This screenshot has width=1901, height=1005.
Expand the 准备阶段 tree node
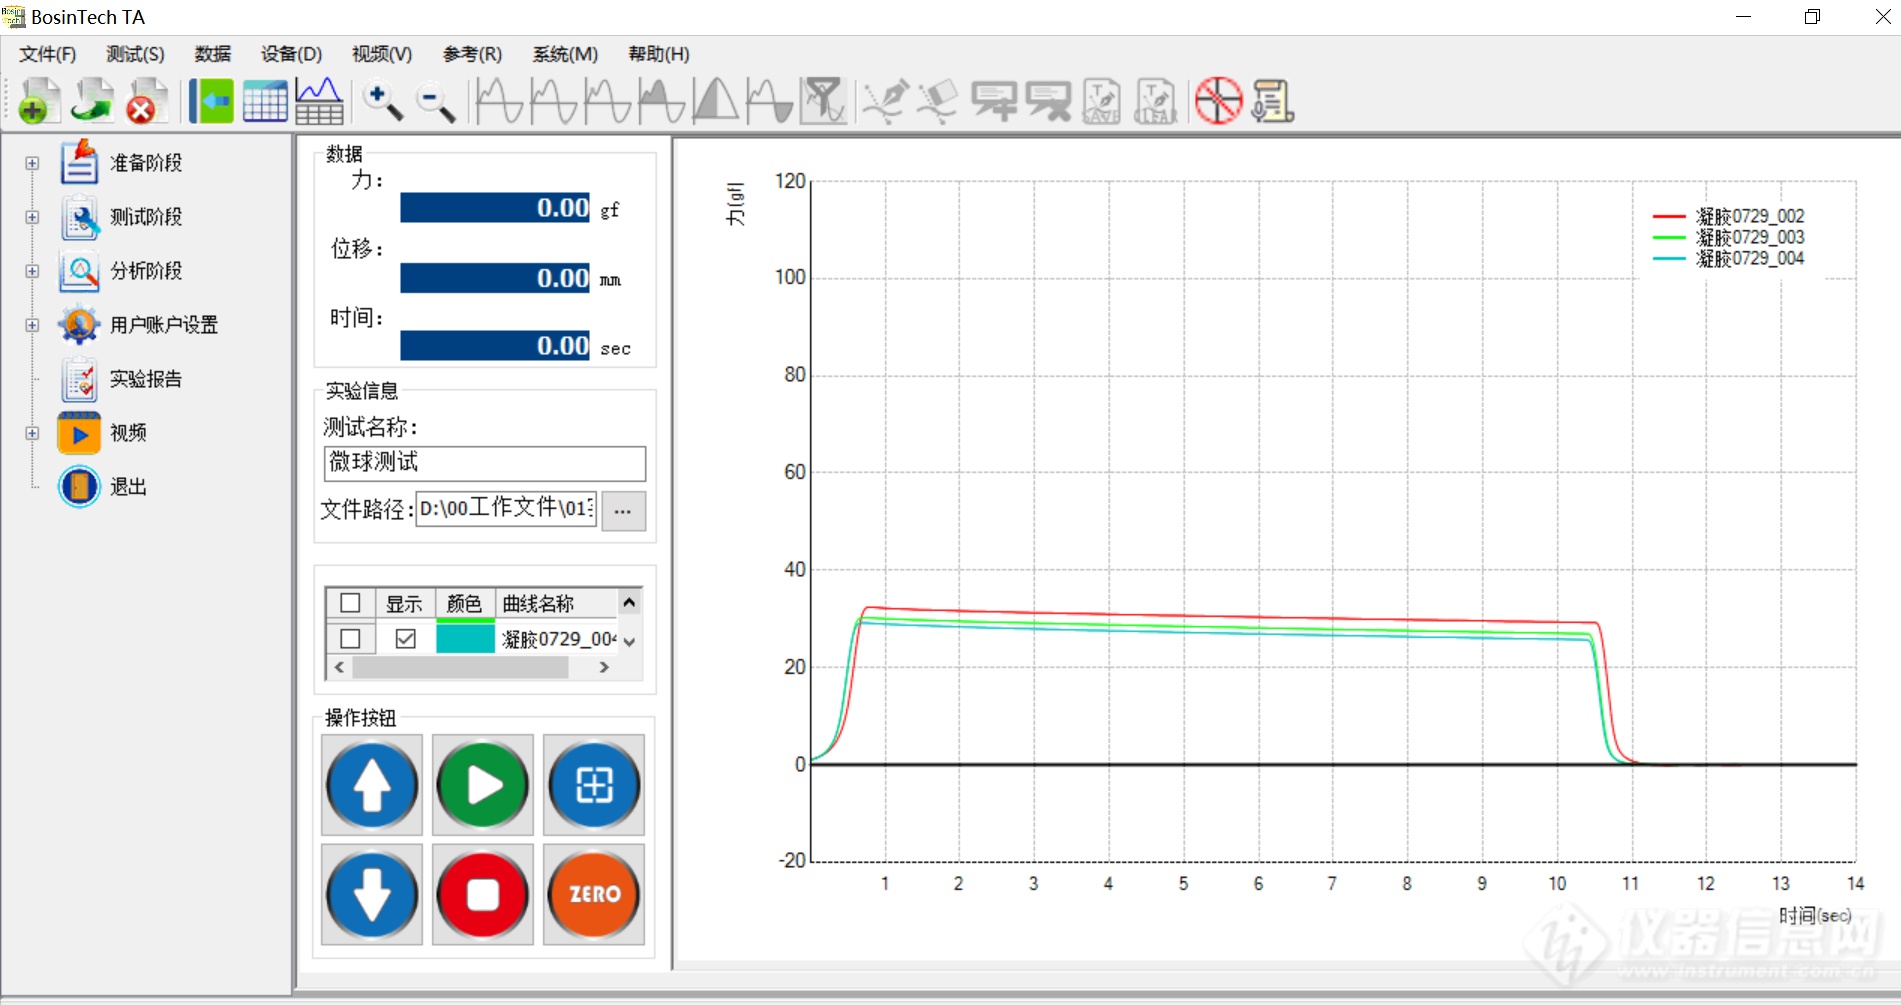tap(32, 163)
